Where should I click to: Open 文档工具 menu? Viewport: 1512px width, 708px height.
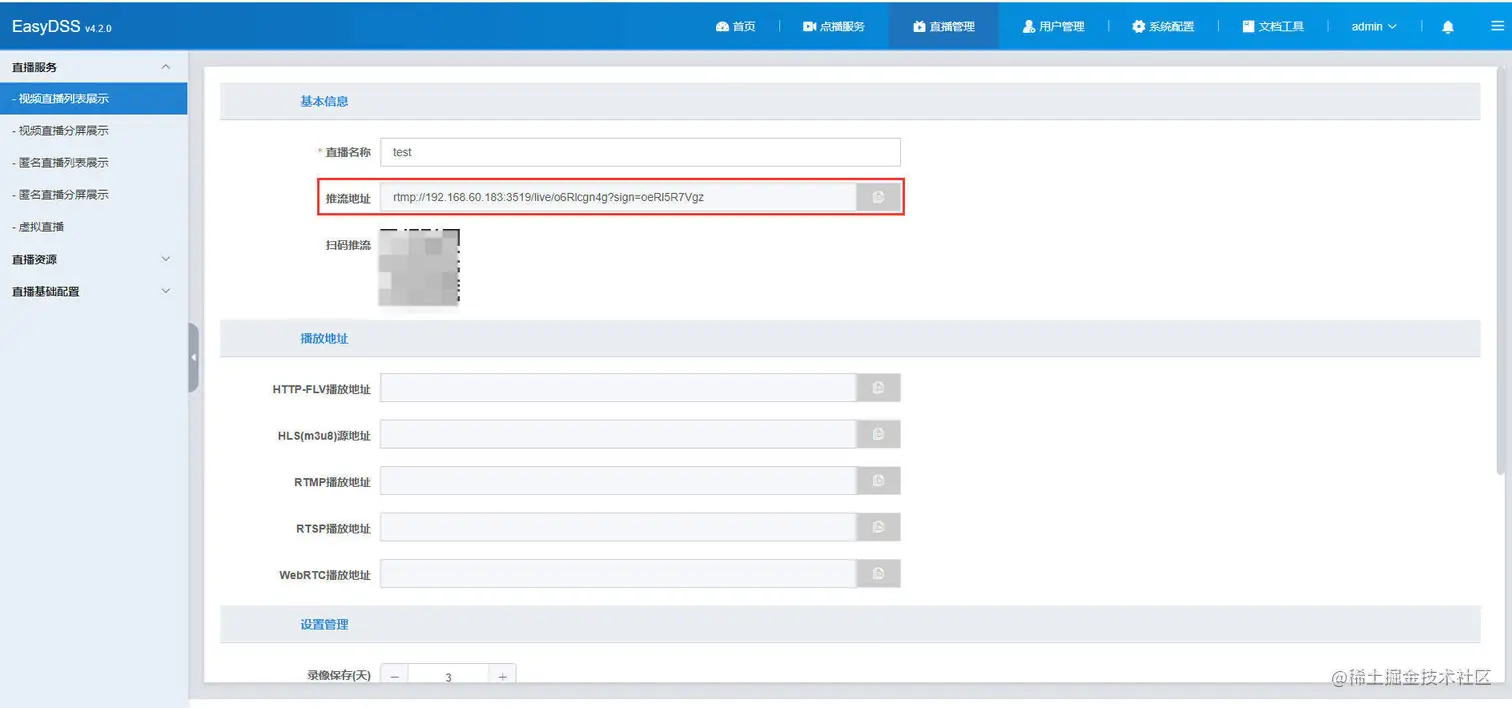pos(1273,27)
